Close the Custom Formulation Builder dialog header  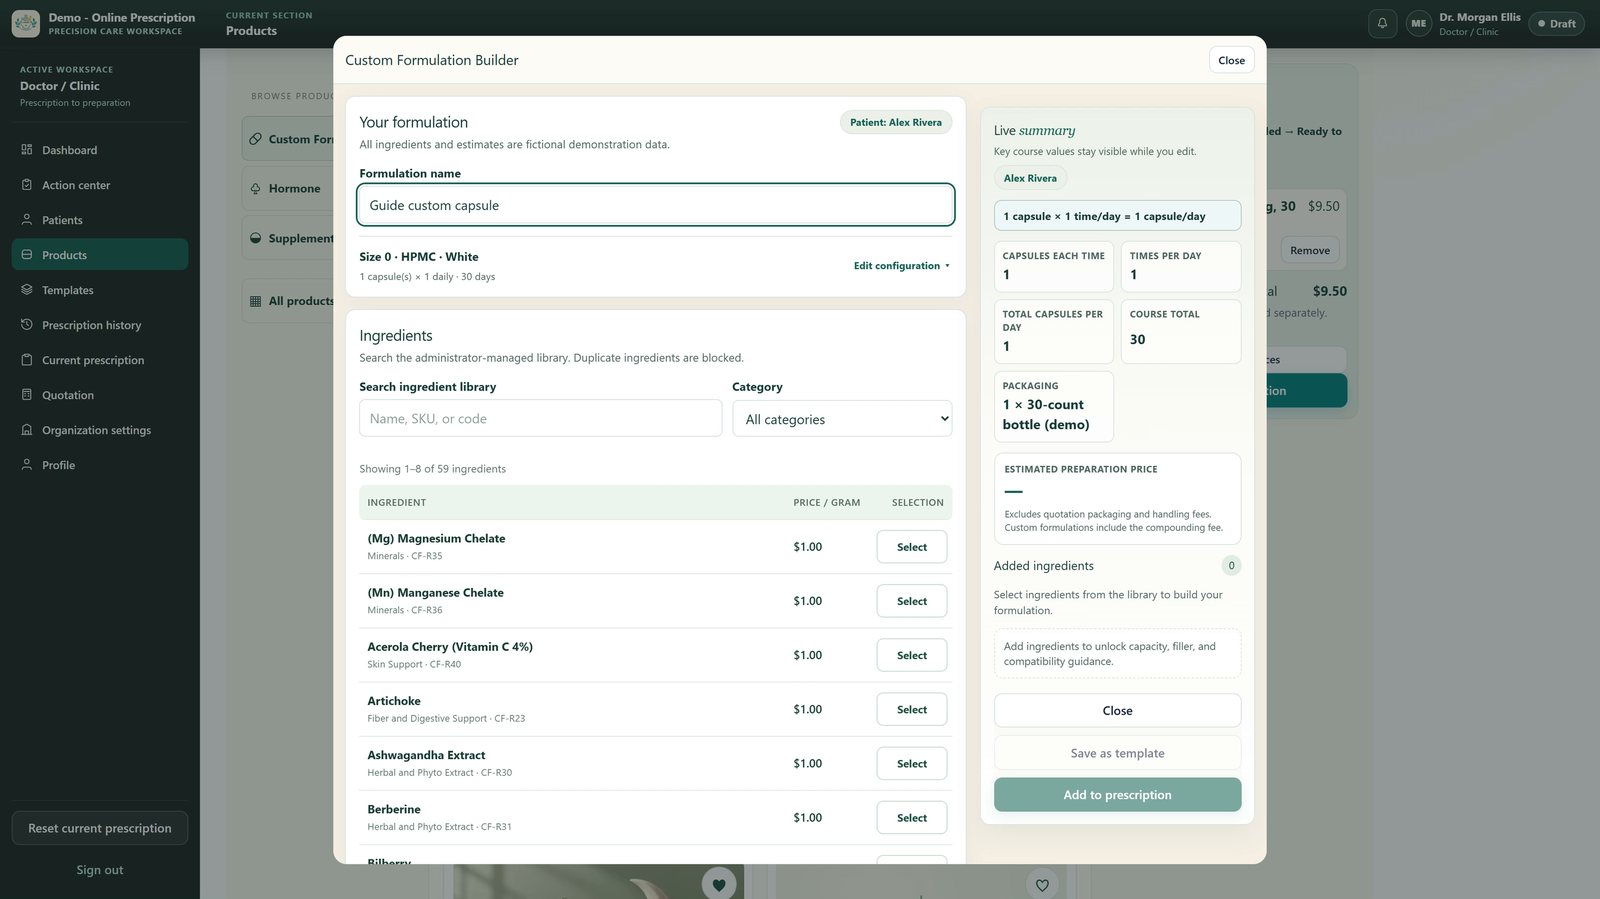click(x=1232, y=60)
